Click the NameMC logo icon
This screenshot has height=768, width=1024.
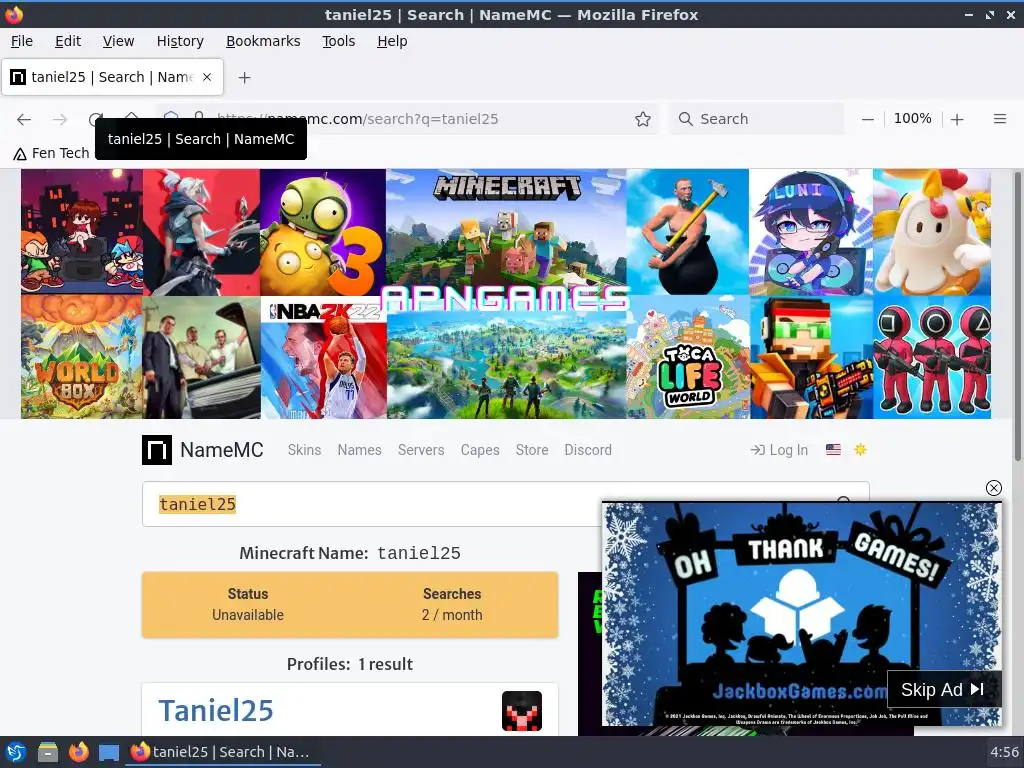157,450
